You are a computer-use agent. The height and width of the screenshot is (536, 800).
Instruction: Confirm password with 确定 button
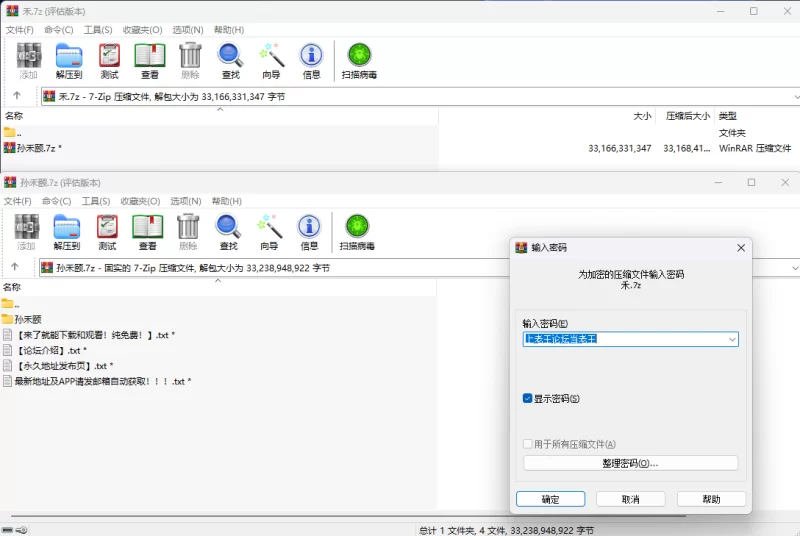click(x=551, y=499)
